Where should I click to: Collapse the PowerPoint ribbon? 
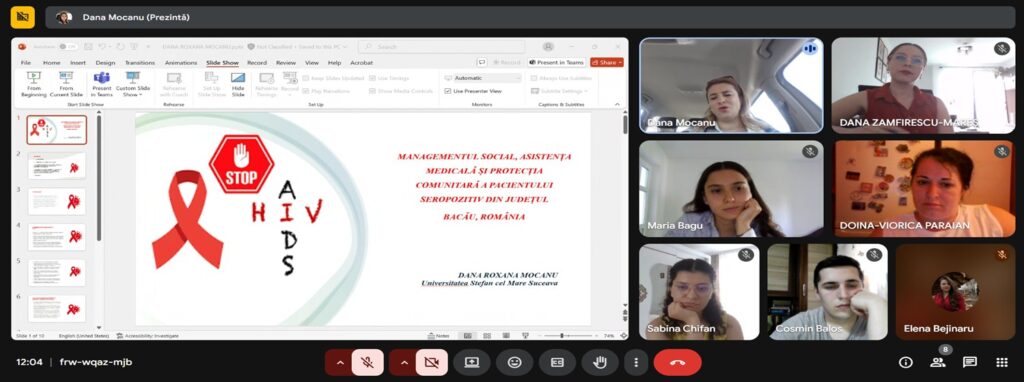point(618,104)
